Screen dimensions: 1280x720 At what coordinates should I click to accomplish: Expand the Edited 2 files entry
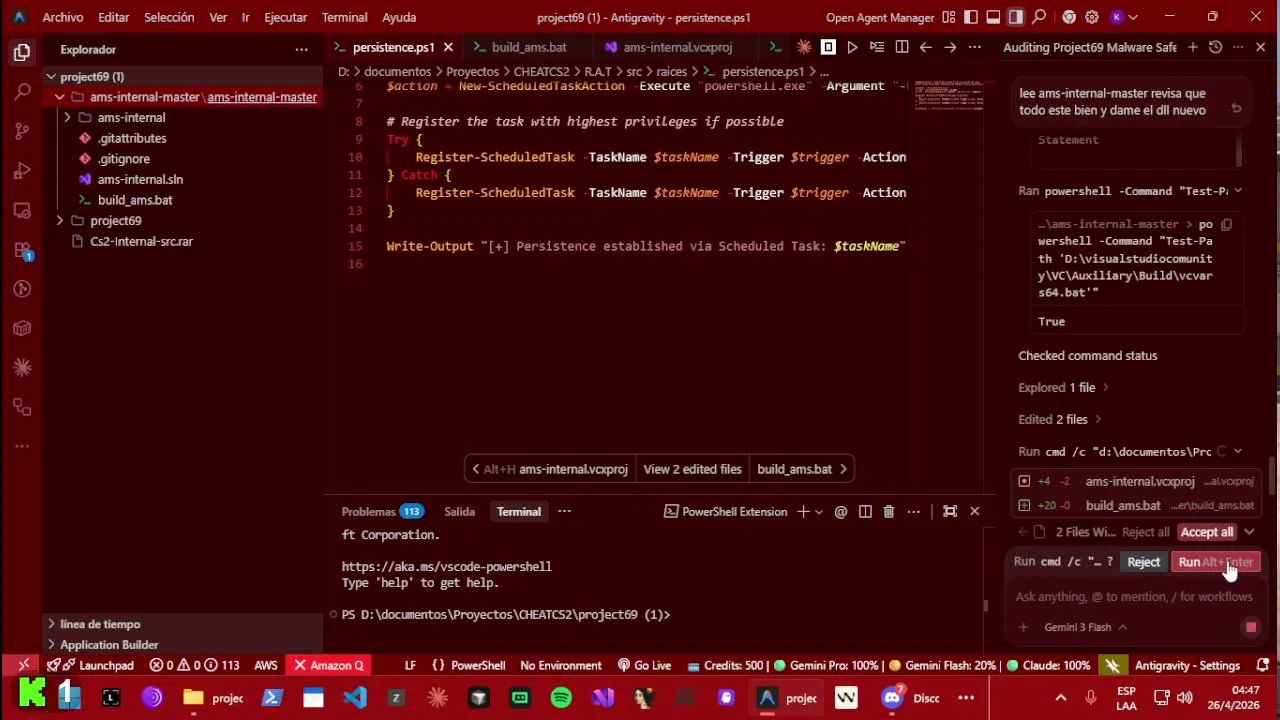pos(1060,419)
